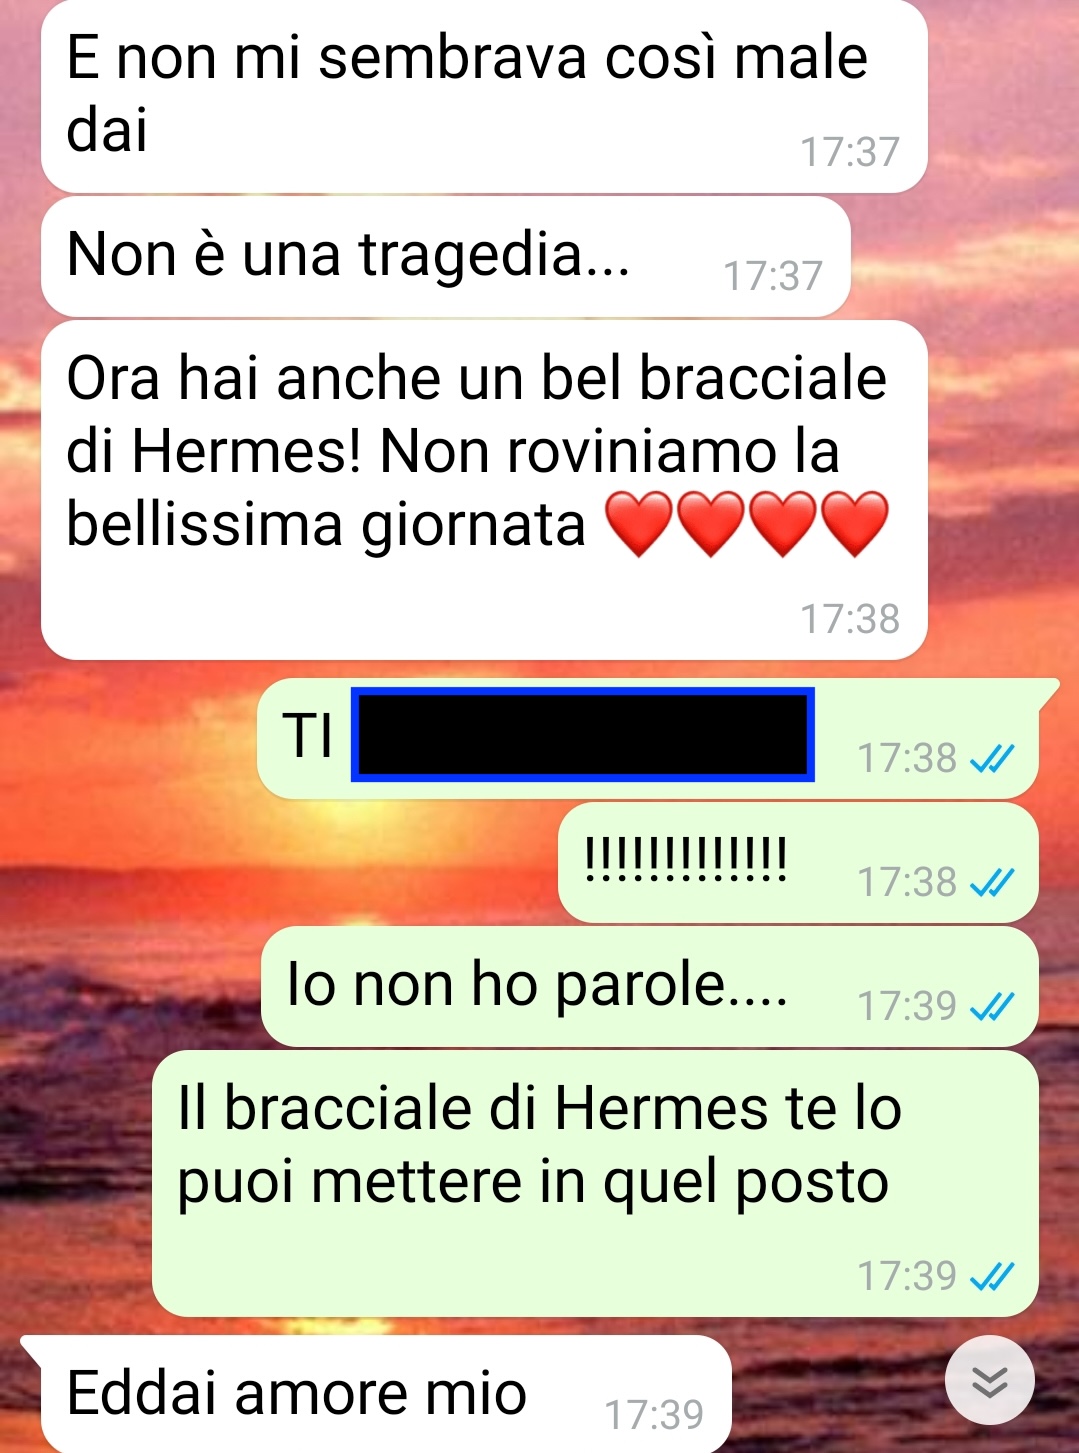Tap the 17:37 timestamp beside 'Non è una tragedia...'

click(x=773, y=276)
